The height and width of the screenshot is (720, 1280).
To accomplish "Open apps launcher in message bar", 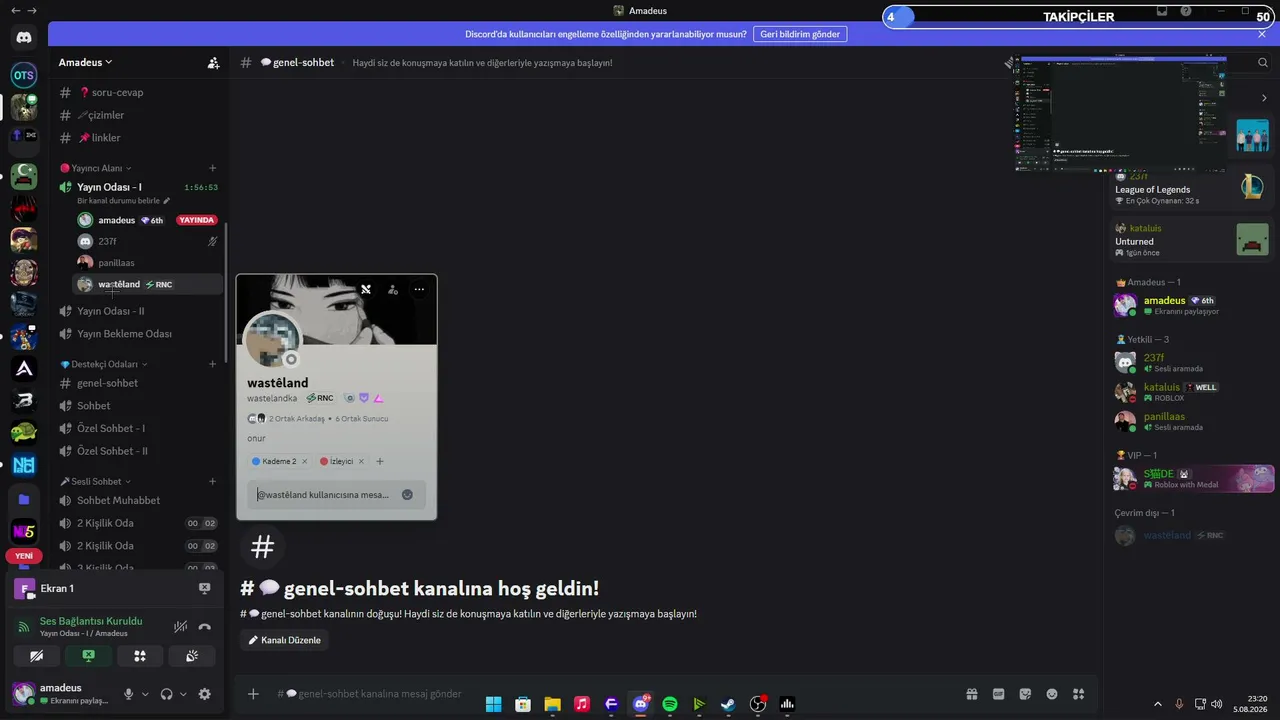I will (1078, 694).
